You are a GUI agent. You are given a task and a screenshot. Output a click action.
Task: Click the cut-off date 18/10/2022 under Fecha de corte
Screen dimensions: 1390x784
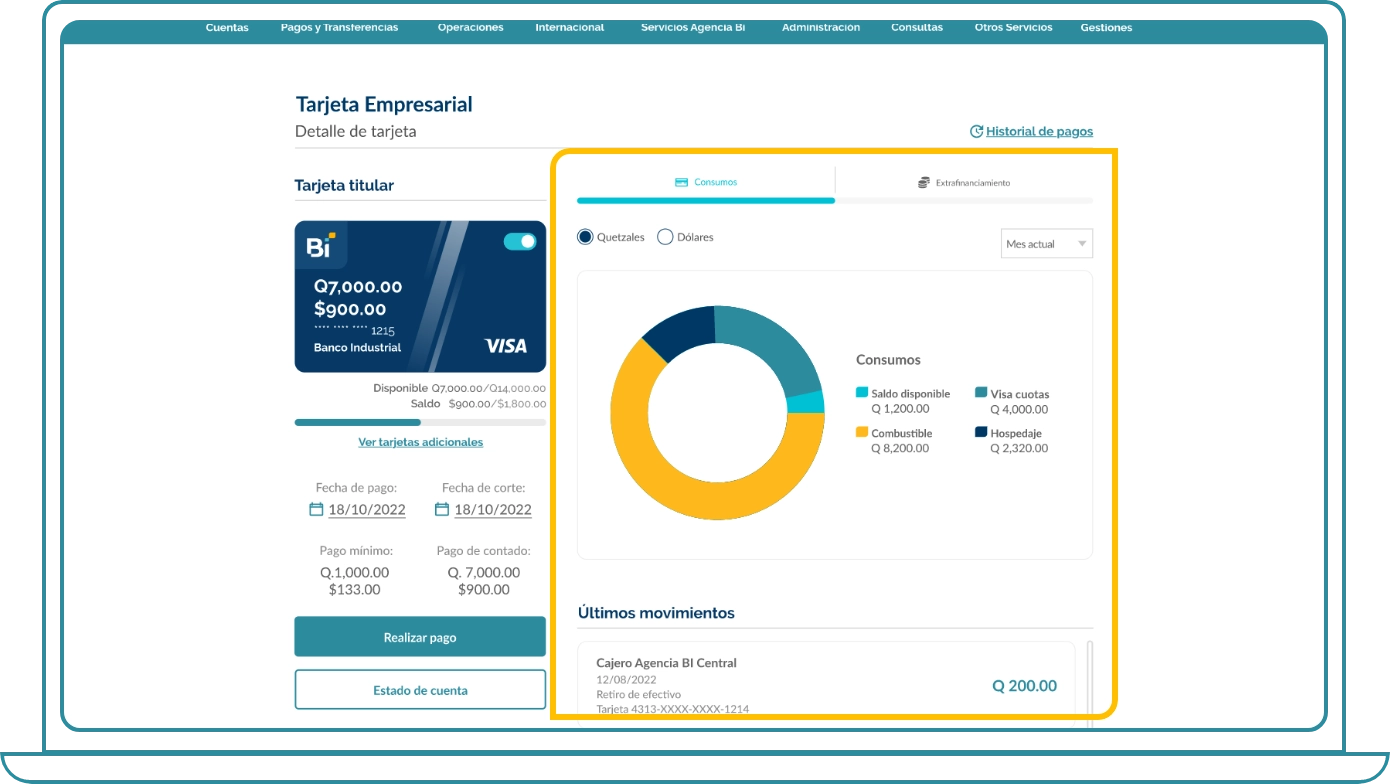click(x=492, y=509)
